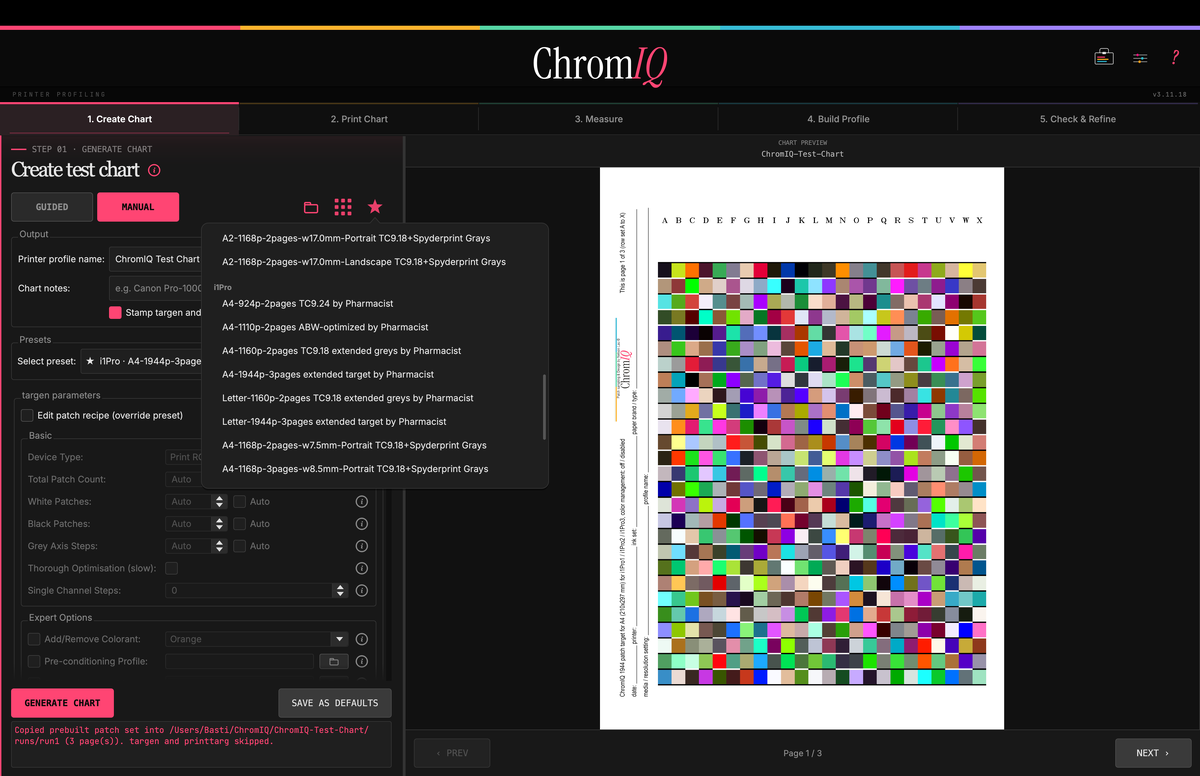
Task: Adjust Grey Axis Steps stepper arrows
Action: (x=219, y=546)
